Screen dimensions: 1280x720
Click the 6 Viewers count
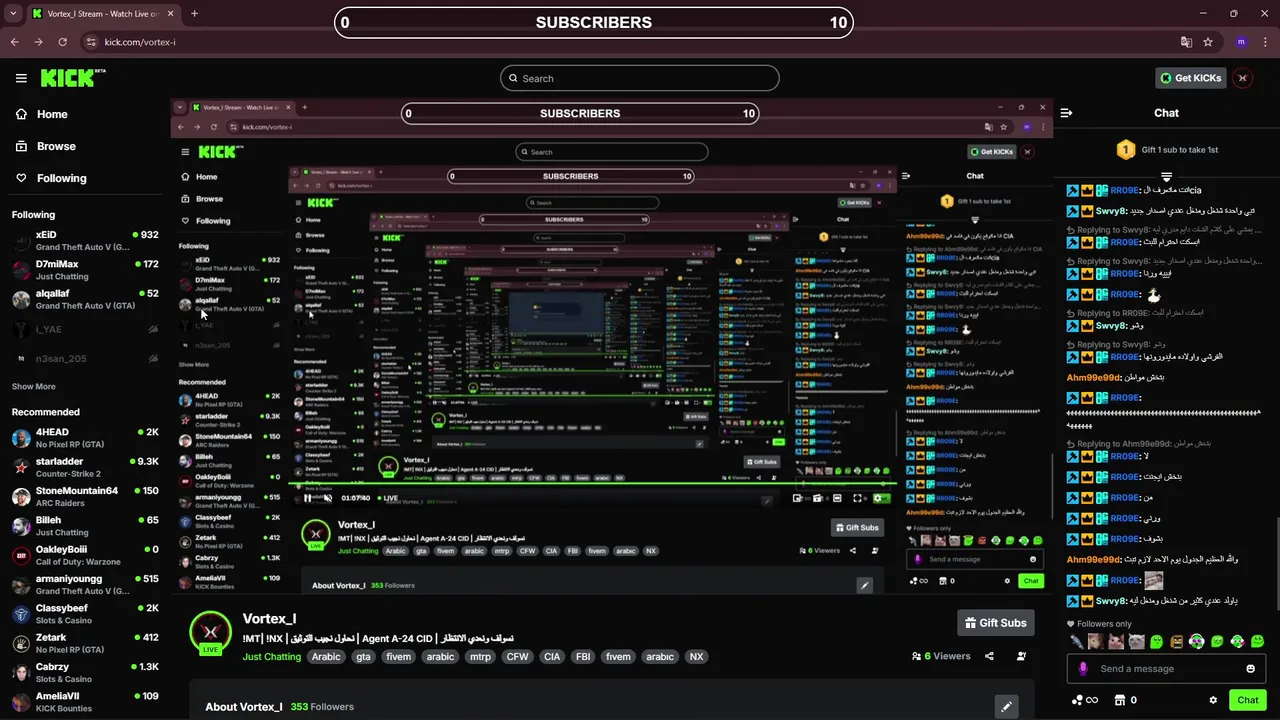pyautogui.click(x=942, y=656)
